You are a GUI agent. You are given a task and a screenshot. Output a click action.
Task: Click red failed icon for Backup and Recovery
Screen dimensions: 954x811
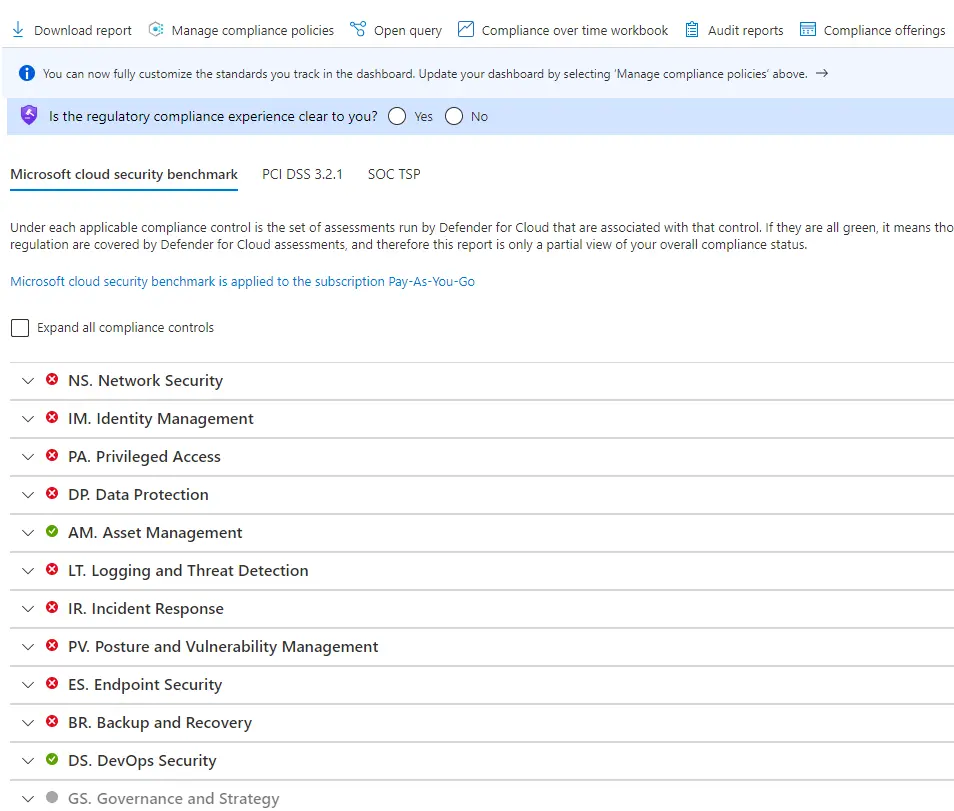tap(52, 722)
